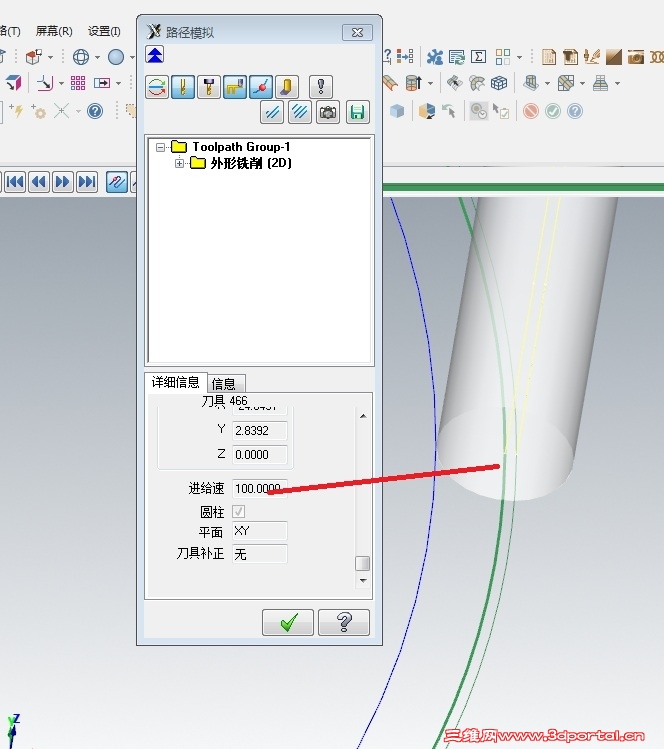664x749 pixels.
Task: Click the 平面 field showing XY
Action: [x=259, y=531]
